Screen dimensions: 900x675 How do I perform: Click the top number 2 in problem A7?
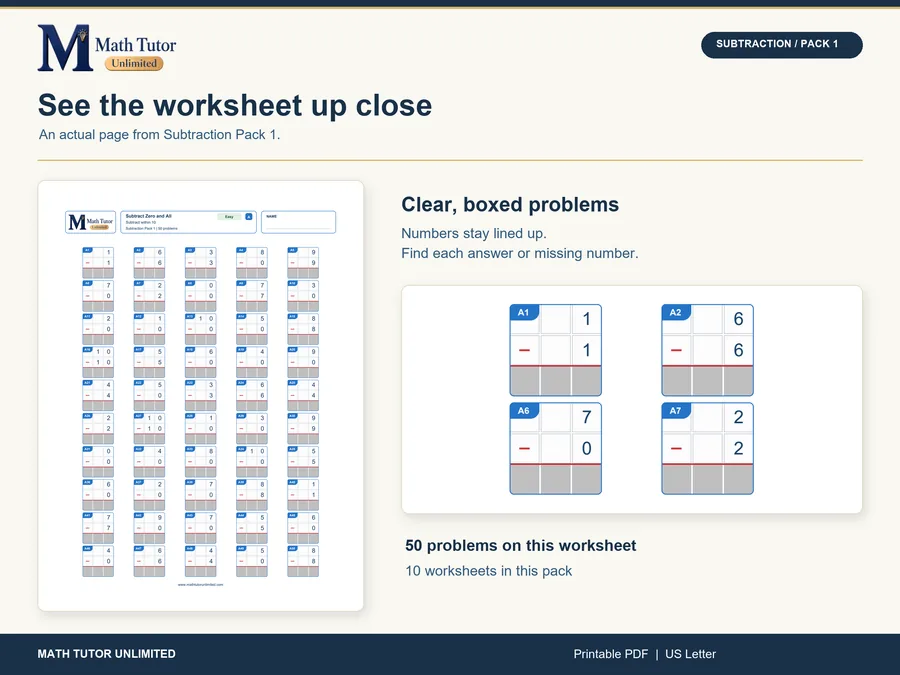[738, 417]
